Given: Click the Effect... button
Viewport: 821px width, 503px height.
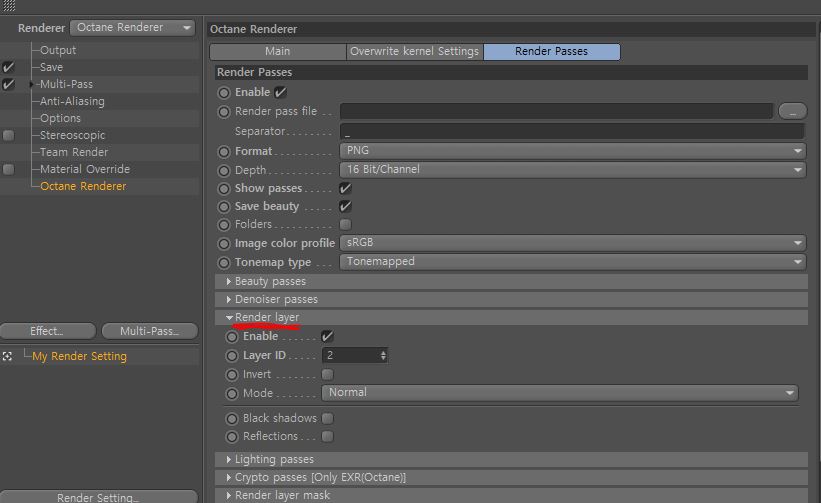Looking at the screenshot, I should (48, 331).
